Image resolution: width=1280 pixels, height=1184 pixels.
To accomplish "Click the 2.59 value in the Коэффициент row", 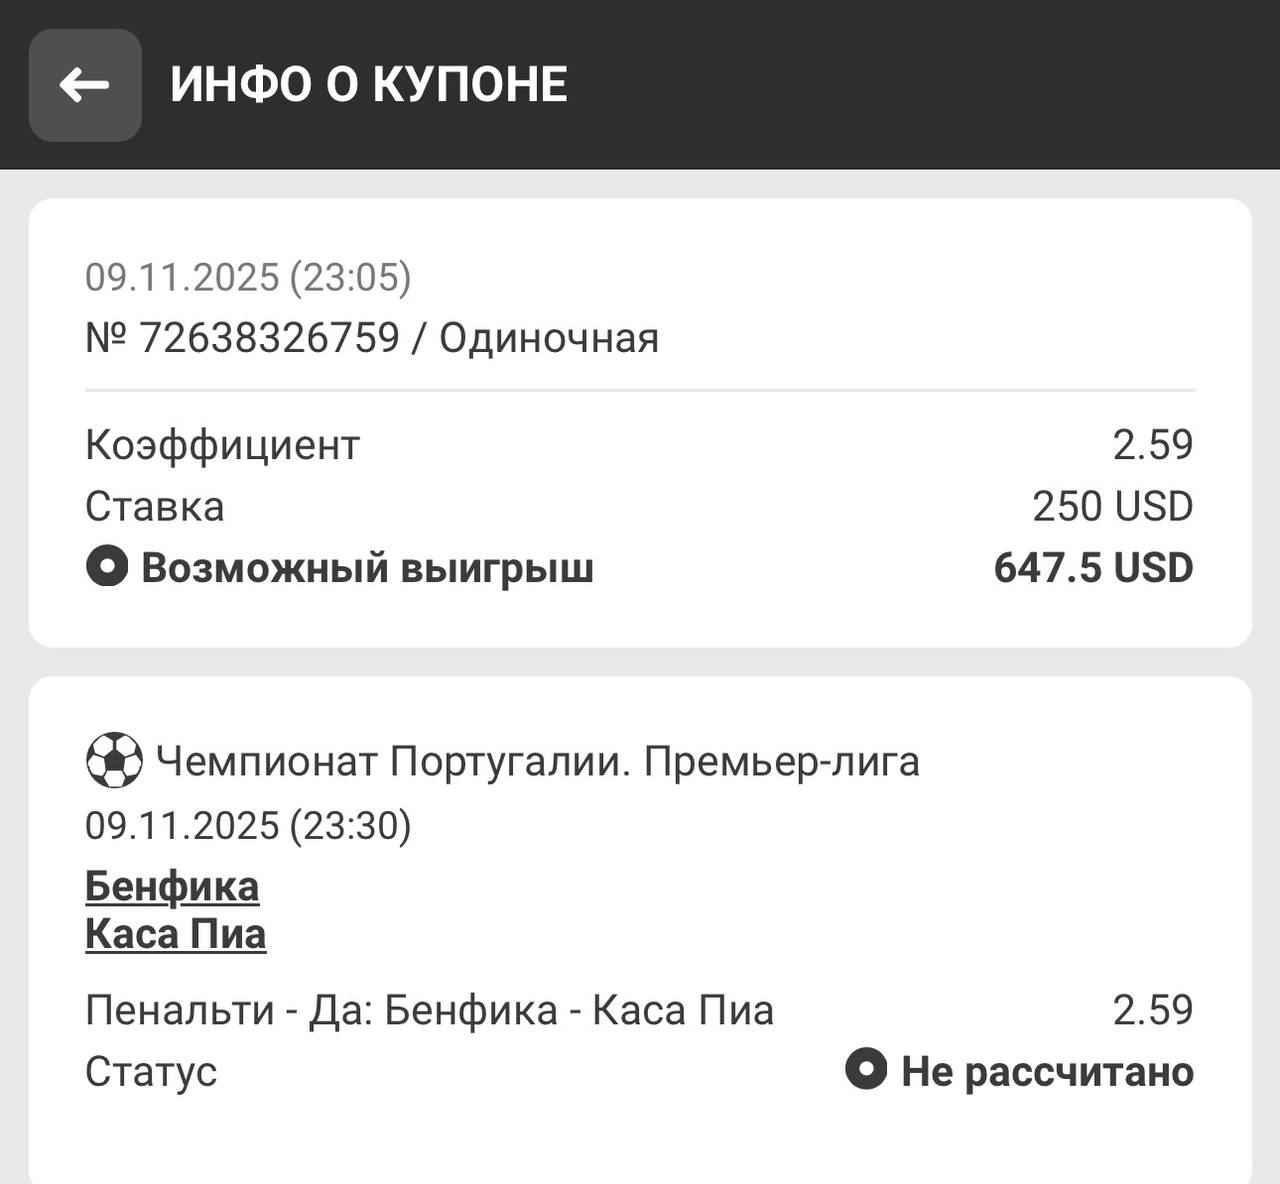I will pos(1153,445).
